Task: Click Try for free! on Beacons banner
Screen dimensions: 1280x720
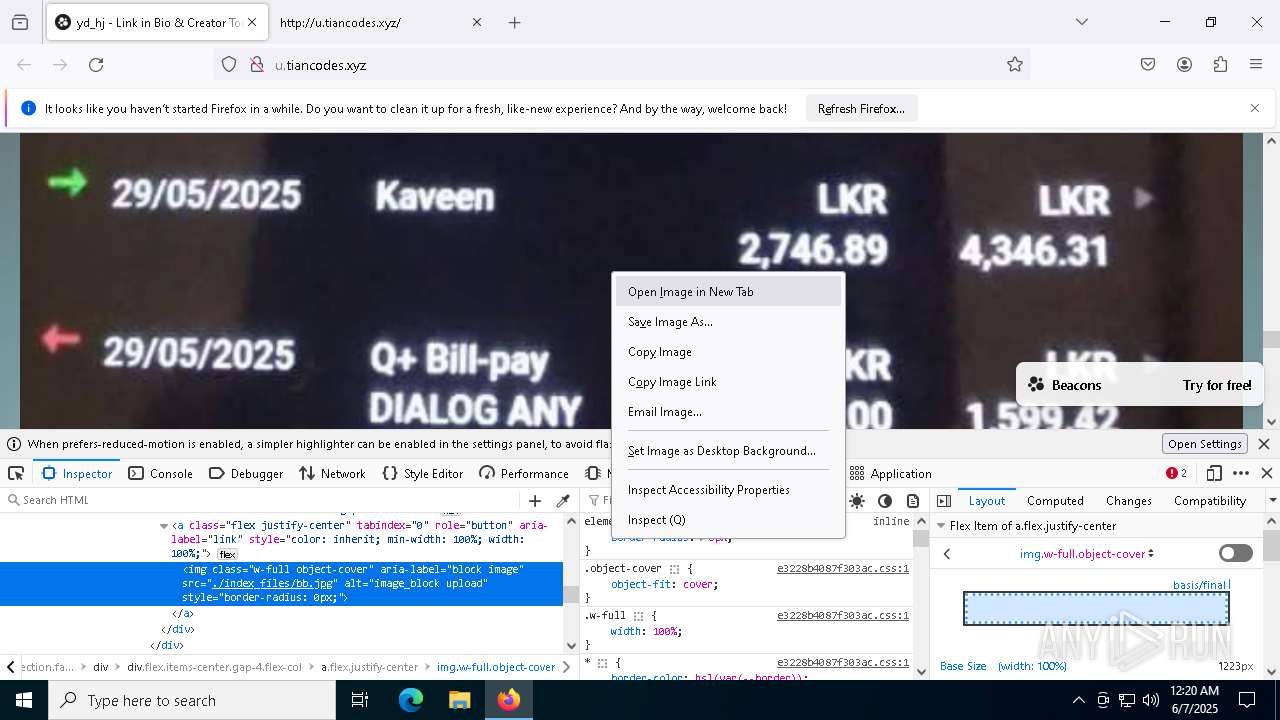Action: pyautogui.click(x=1217, y=385)
